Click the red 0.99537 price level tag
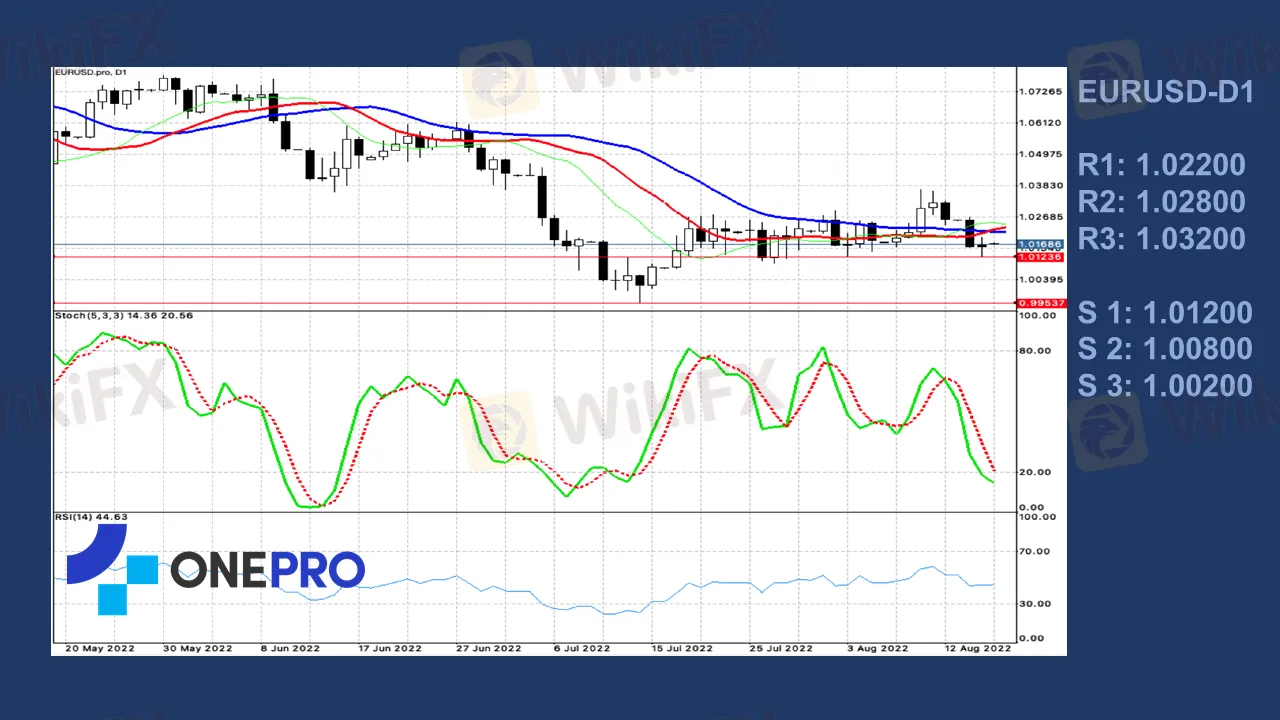The width and height of the screenshot is (1280, 720). point(1039,303)
